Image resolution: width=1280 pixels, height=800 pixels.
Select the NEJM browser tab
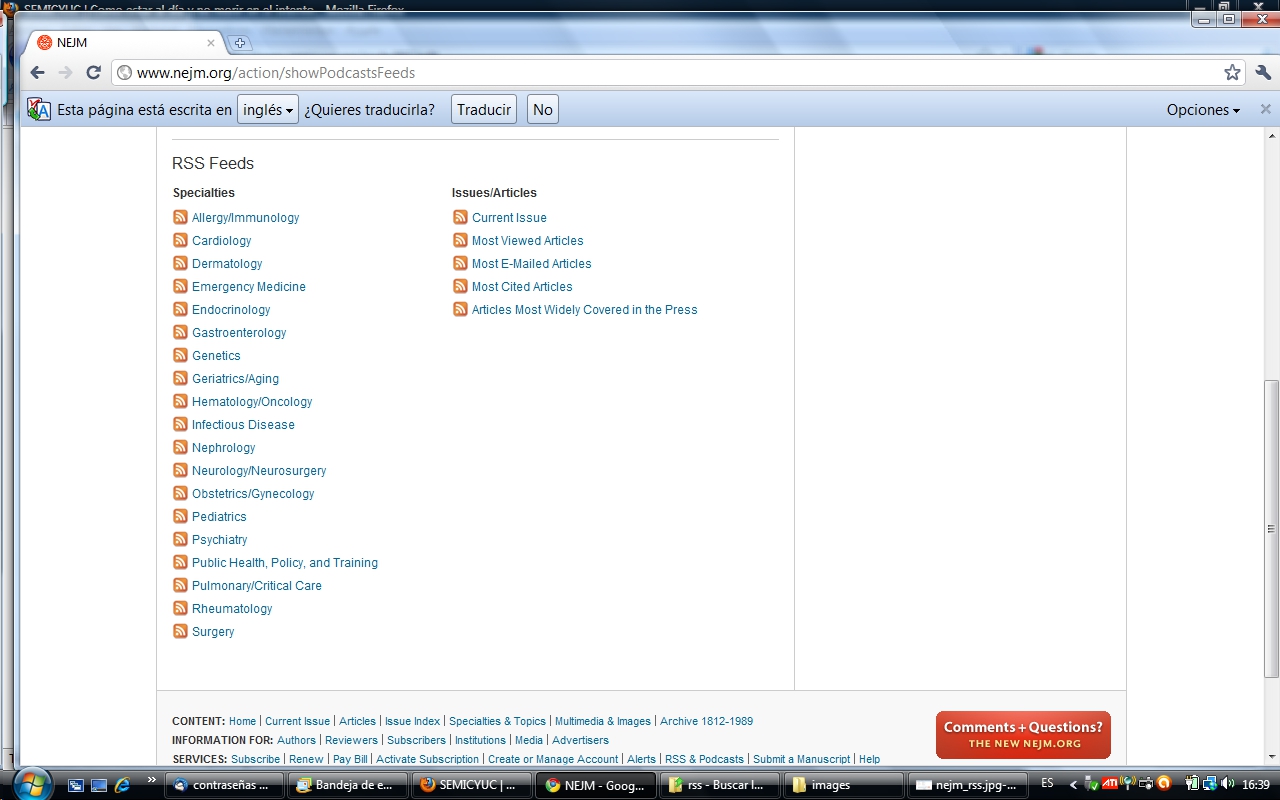pyautogui.click(x=125, y=43)
